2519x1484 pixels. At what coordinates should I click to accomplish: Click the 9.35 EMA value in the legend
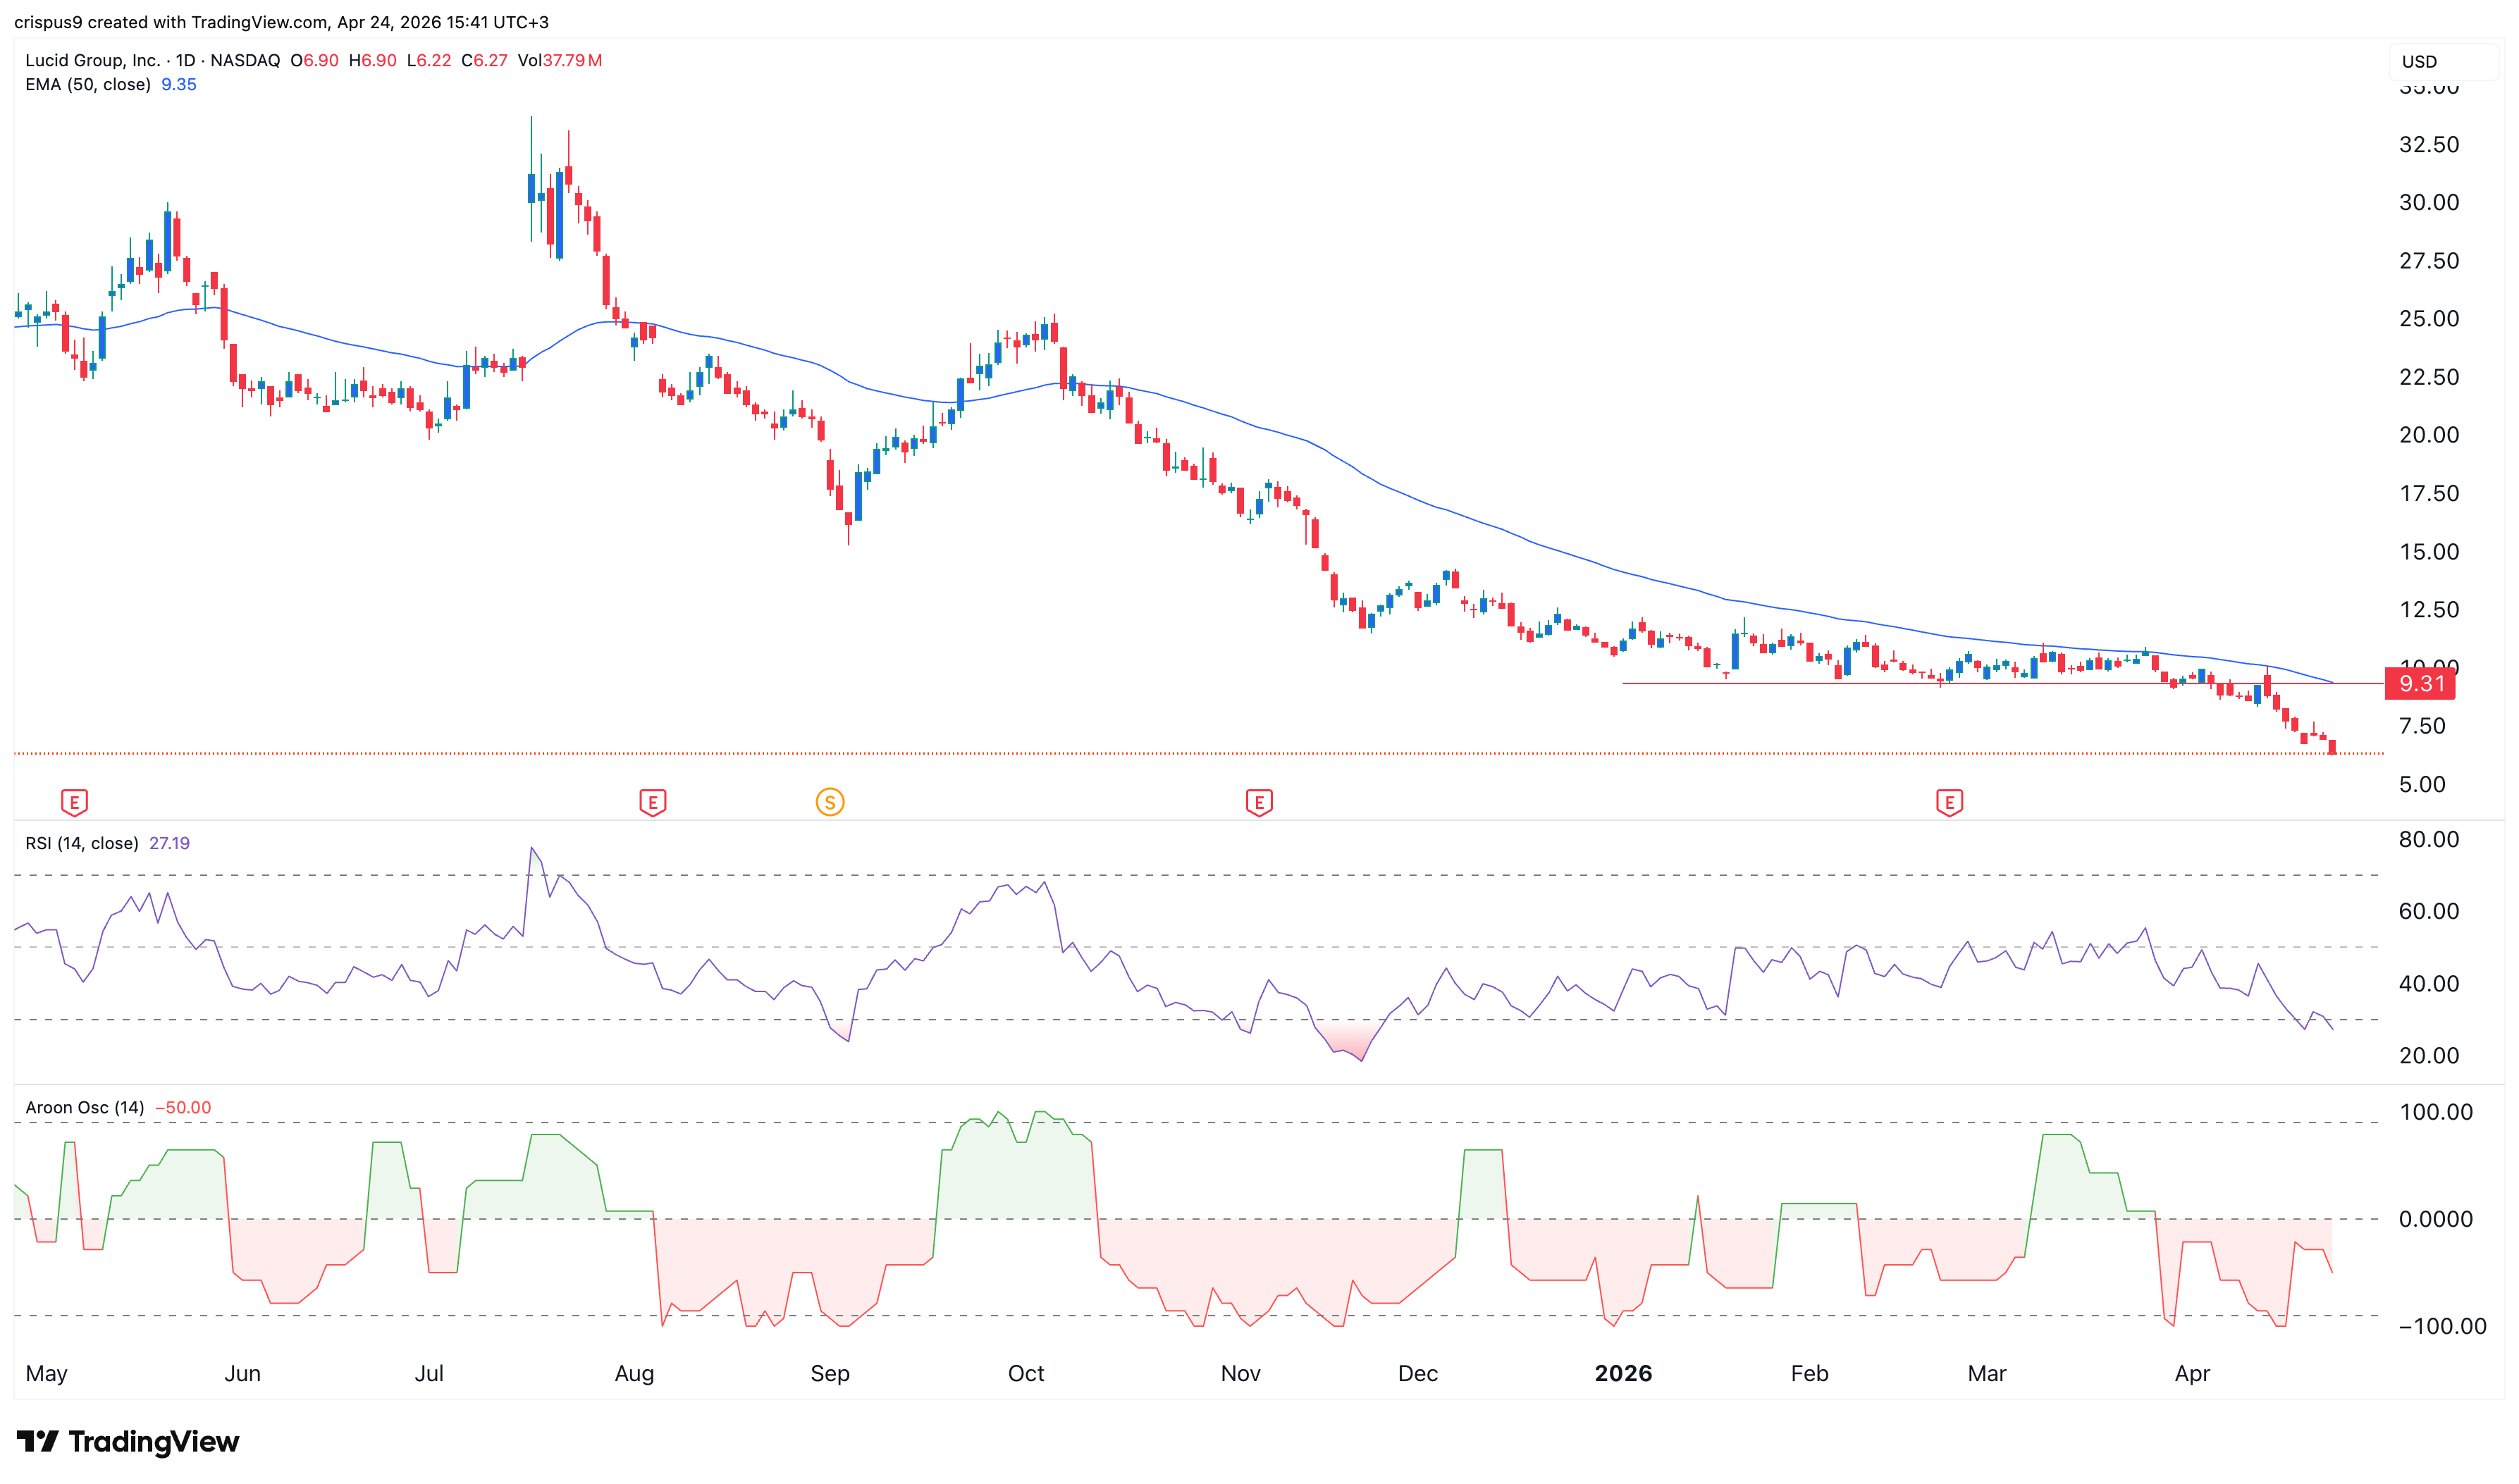[x=179, y=85]
